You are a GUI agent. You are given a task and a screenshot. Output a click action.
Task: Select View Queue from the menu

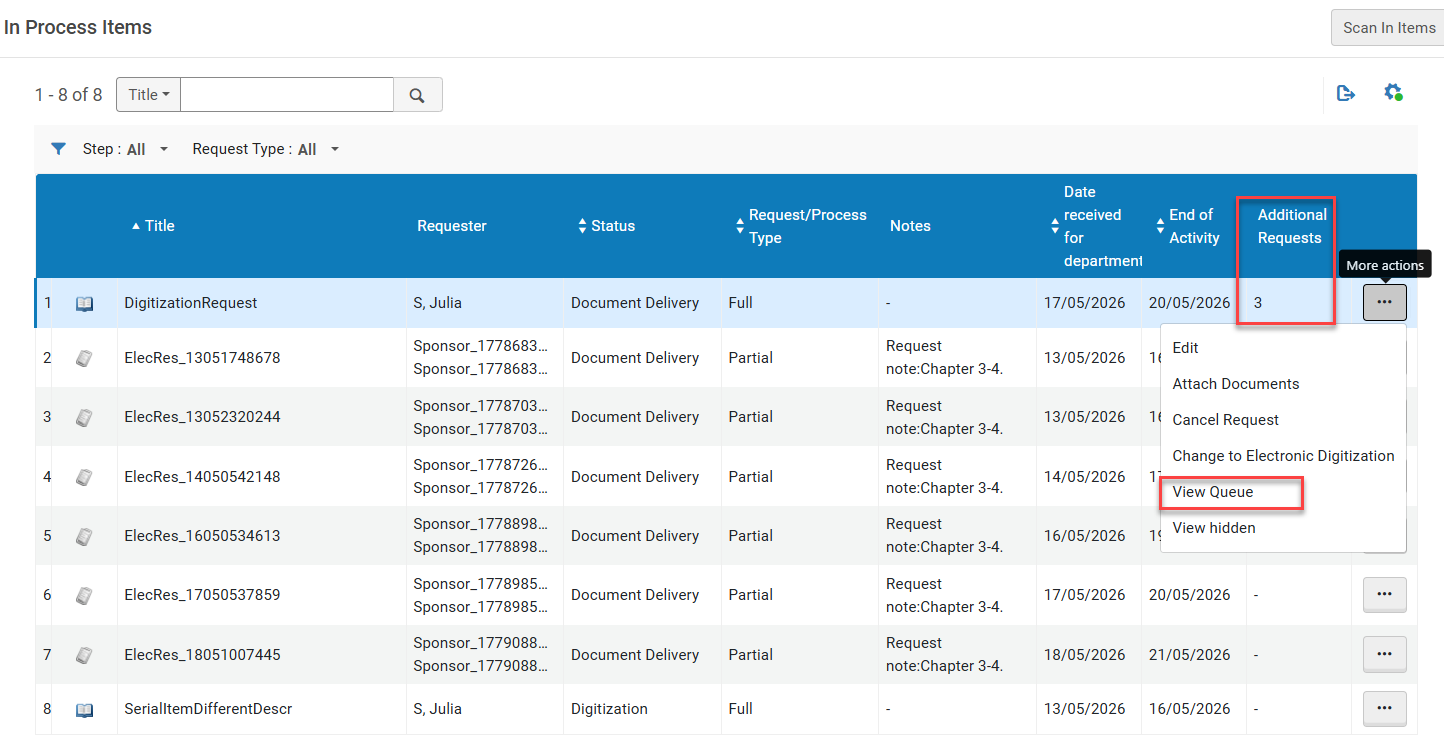1213,492
